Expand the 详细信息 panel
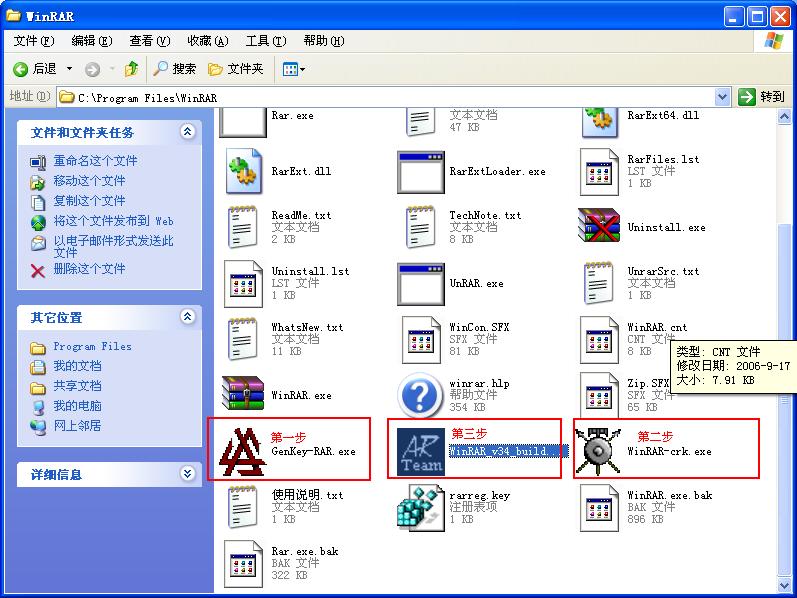 pos(188,474)
